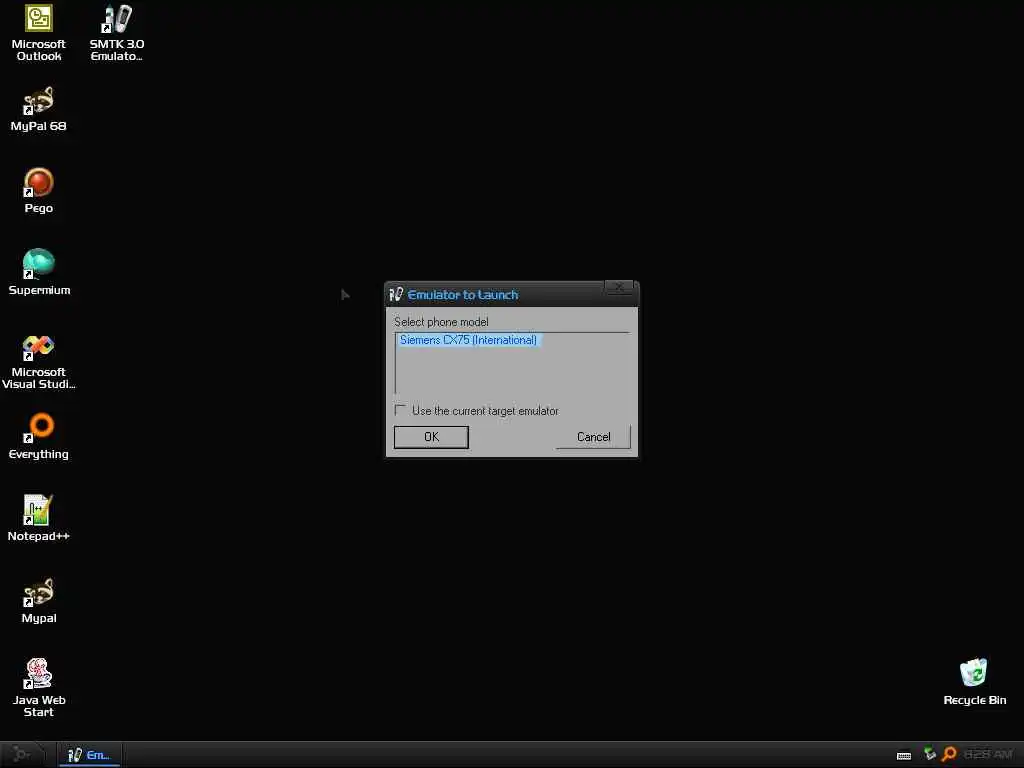Close the Emulator to Launch dialog
1024x768 pixels.
pos(619,287)
